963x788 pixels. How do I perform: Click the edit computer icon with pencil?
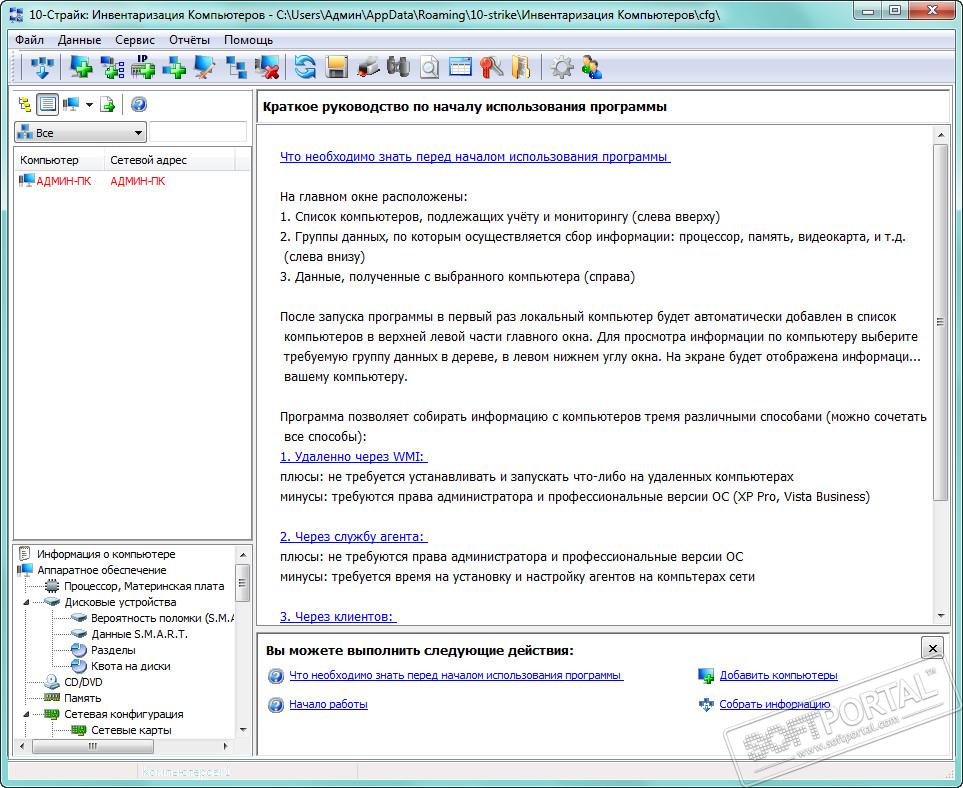pos(205,67)
